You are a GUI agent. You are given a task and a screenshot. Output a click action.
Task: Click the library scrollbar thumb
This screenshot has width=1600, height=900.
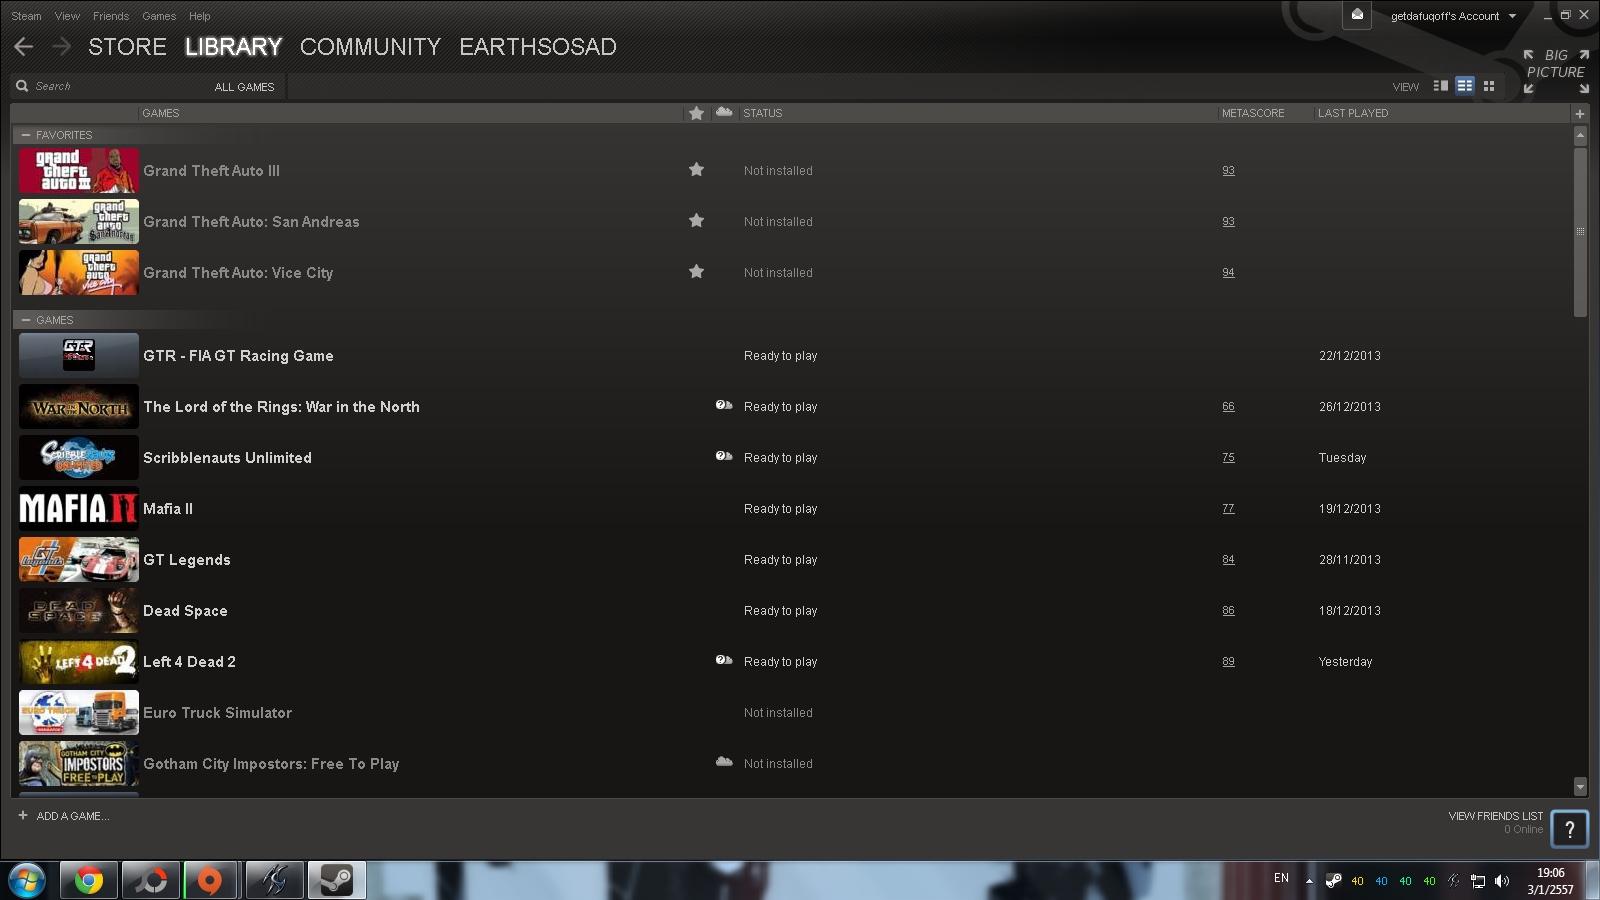pos(1580,232)
